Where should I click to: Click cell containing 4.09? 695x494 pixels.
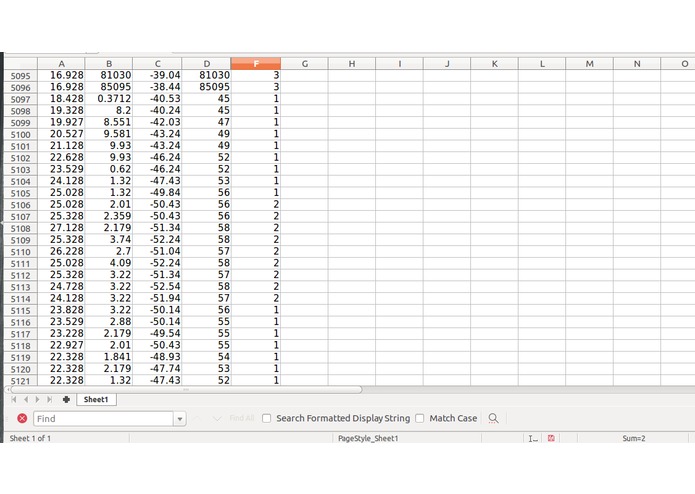pos(109,263)
